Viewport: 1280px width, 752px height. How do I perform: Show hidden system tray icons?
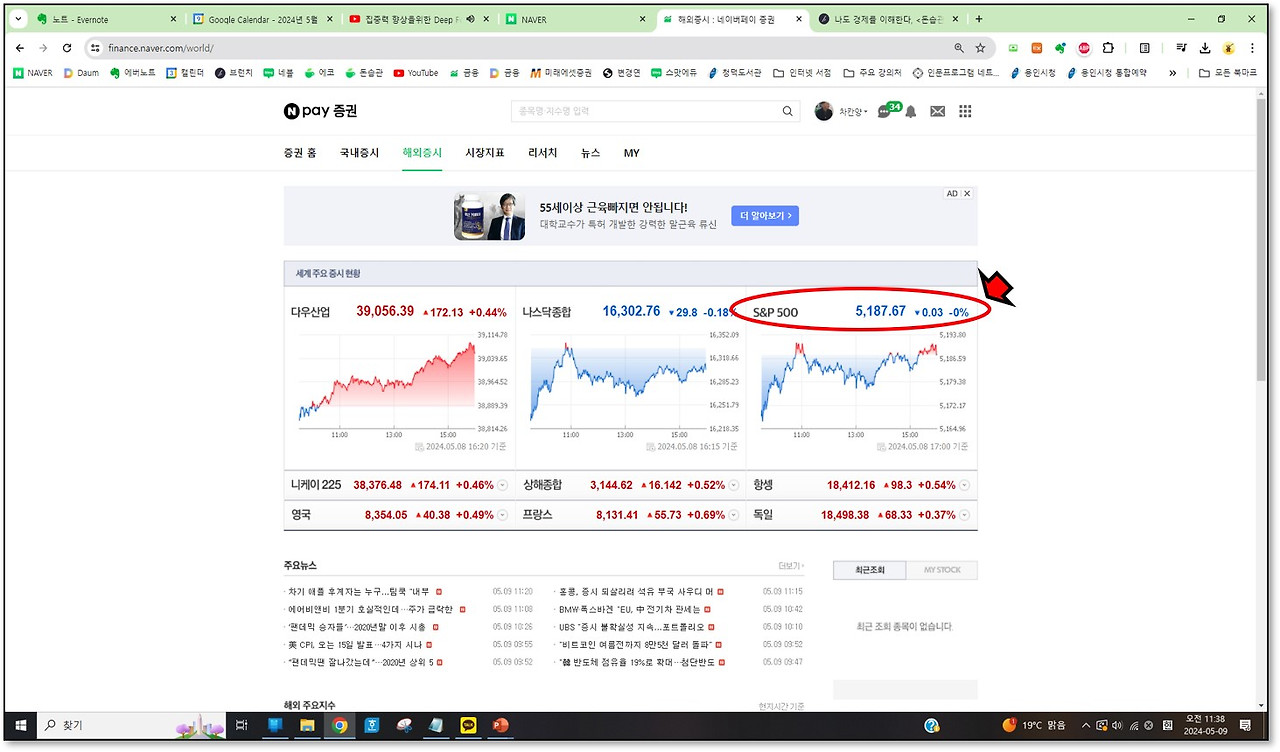pos(1087,725)
